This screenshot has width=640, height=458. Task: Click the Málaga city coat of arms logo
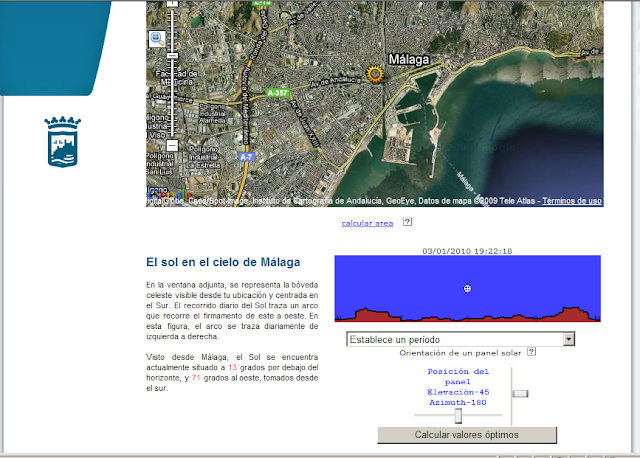(62, 142)
